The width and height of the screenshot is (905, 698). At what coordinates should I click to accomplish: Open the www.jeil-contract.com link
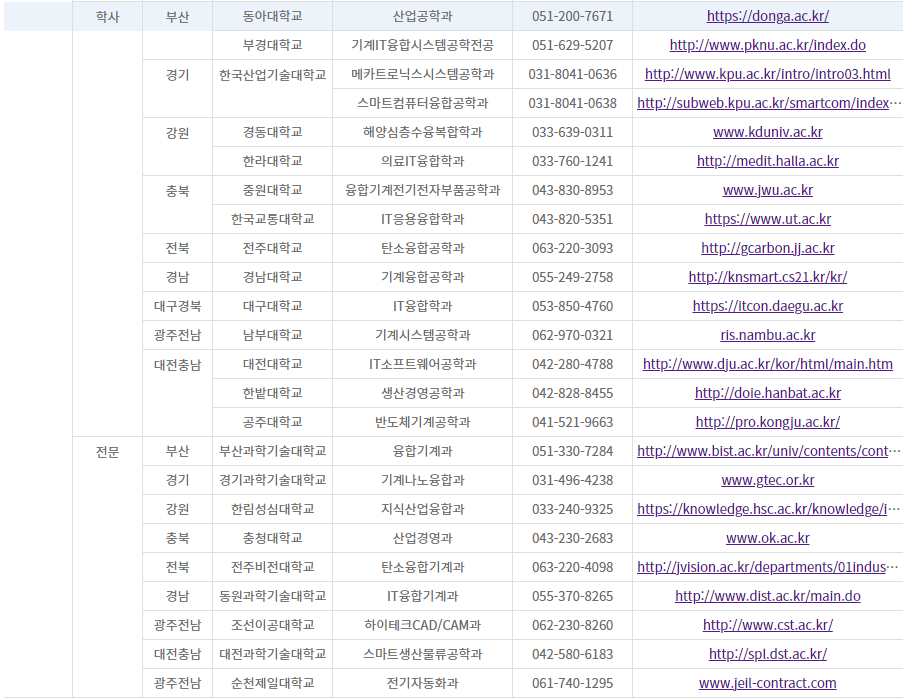(768, 683)
